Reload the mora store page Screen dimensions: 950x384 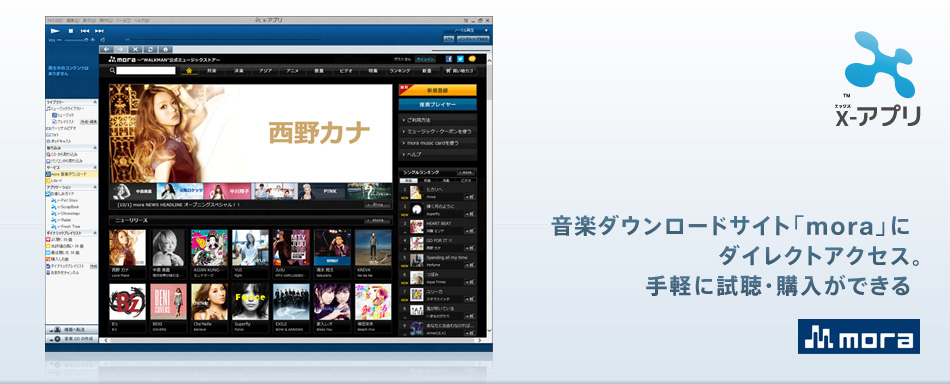pyautogui.click(x=150, y=49)
